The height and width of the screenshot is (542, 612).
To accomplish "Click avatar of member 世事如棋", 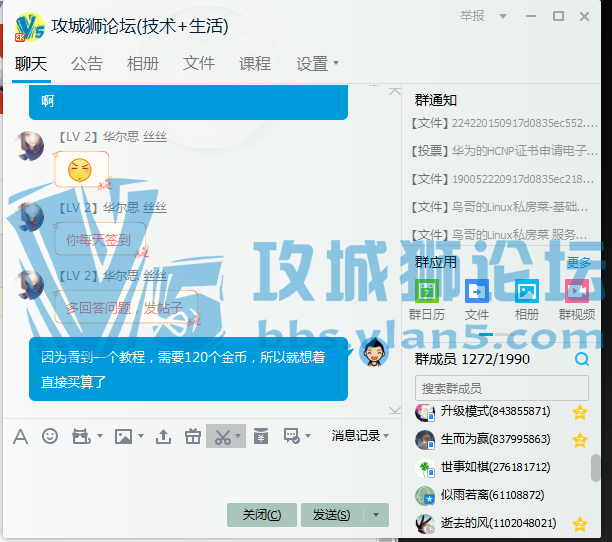I will click(x=425, y=468).
